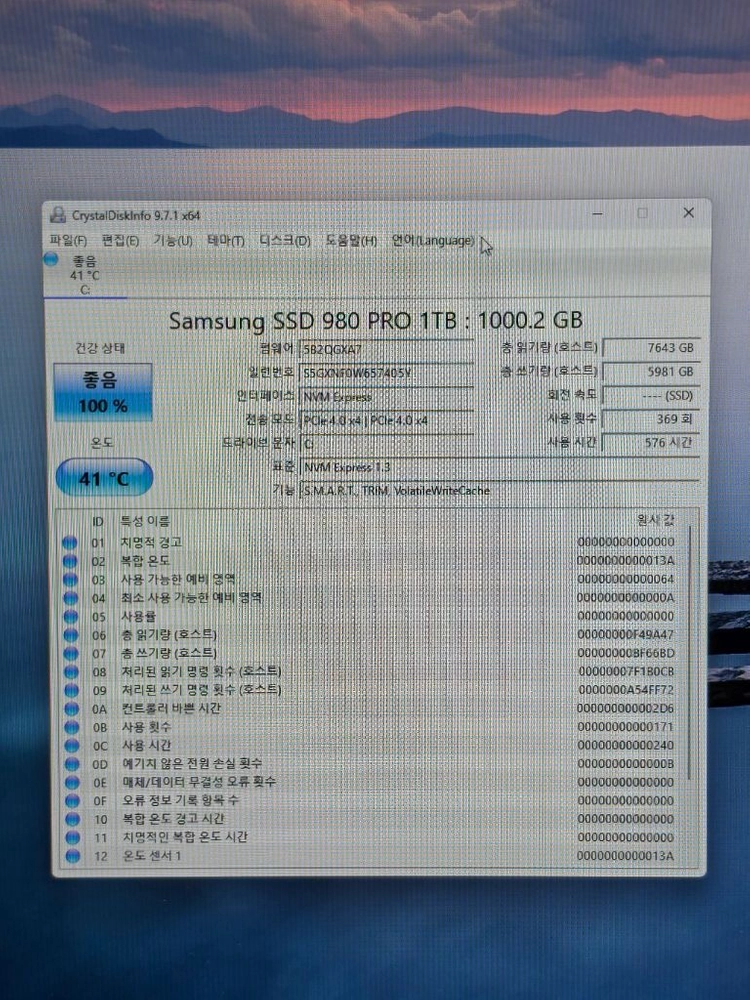Click the 사용 횟수 value 369 회
750x1000 pixels.
[651, 419]
